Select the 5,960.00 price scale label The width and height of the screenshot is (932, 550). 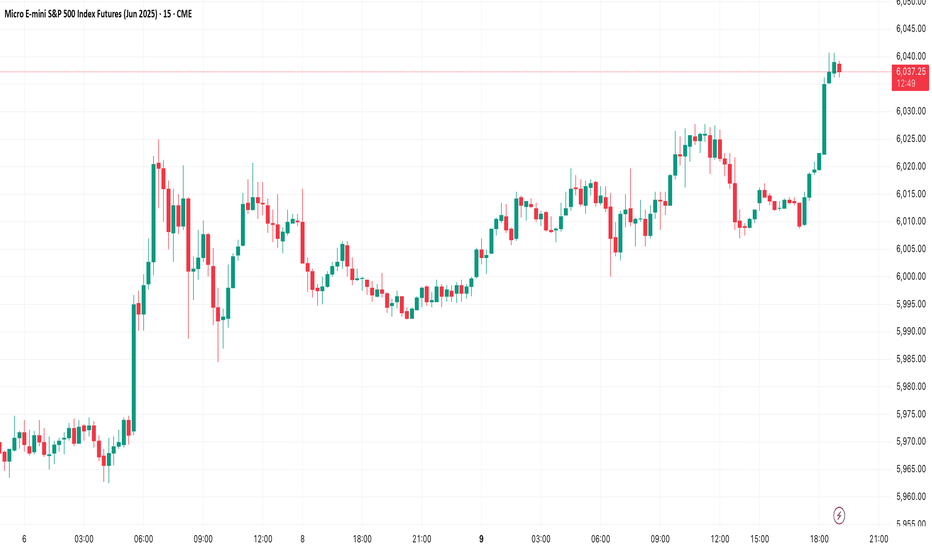(x=911, y=496)
